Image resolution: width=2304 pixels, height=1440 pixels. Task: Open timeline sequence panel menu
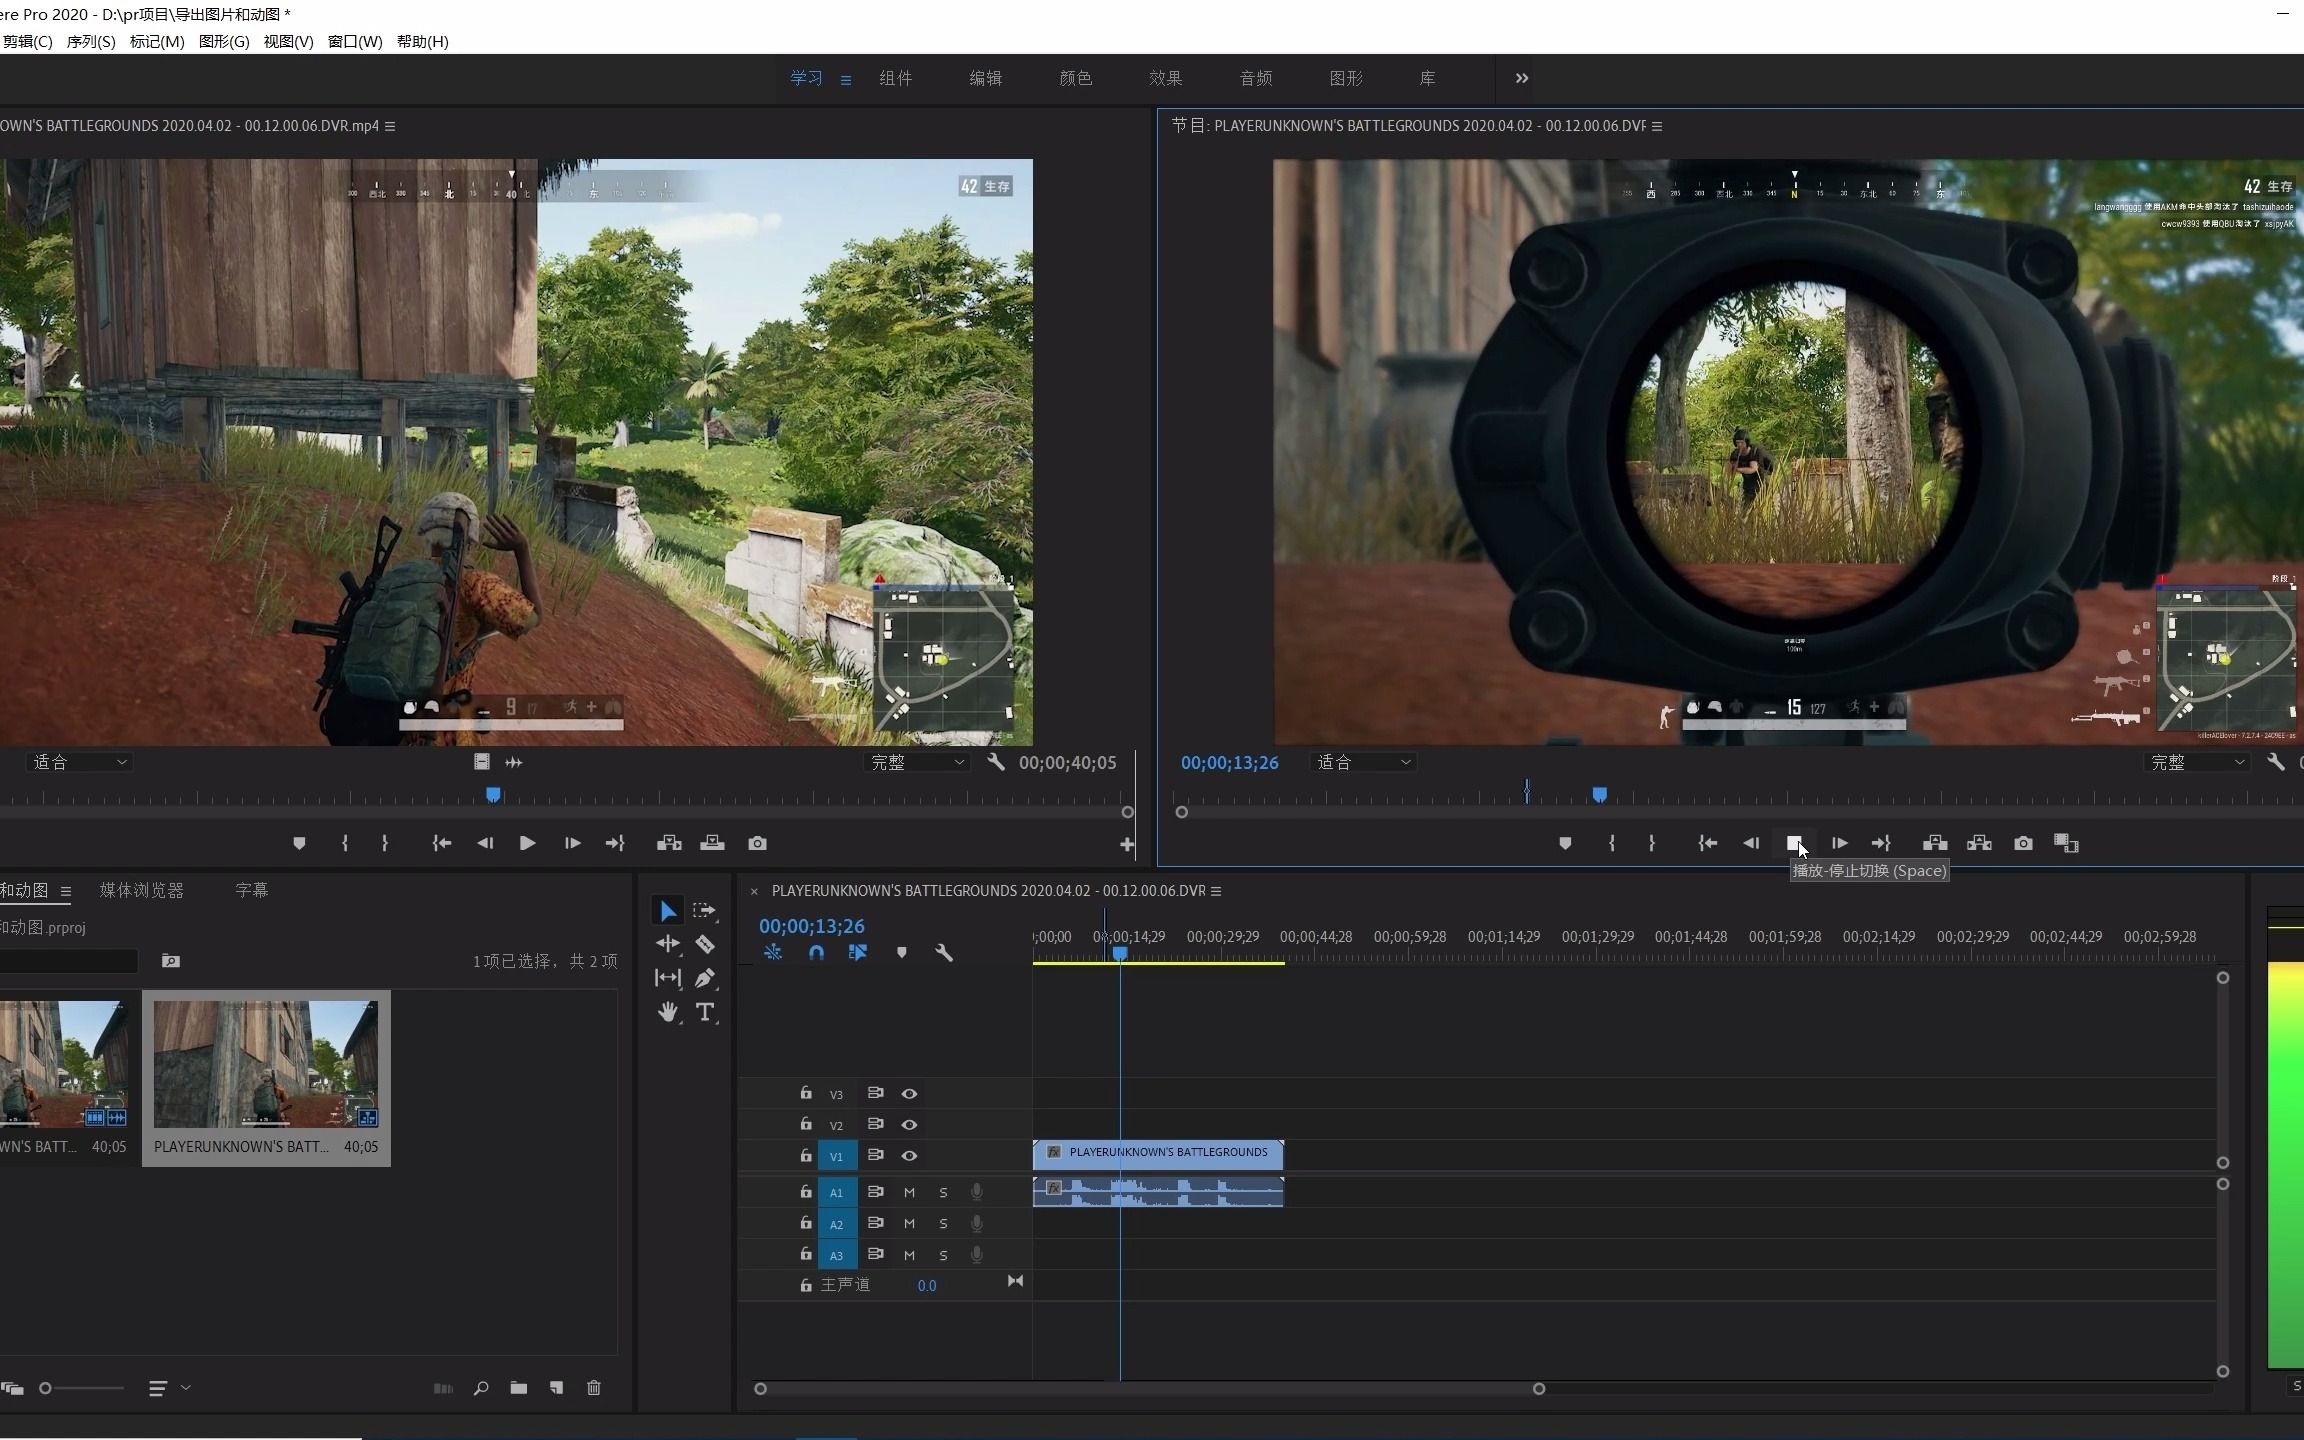1216,891
